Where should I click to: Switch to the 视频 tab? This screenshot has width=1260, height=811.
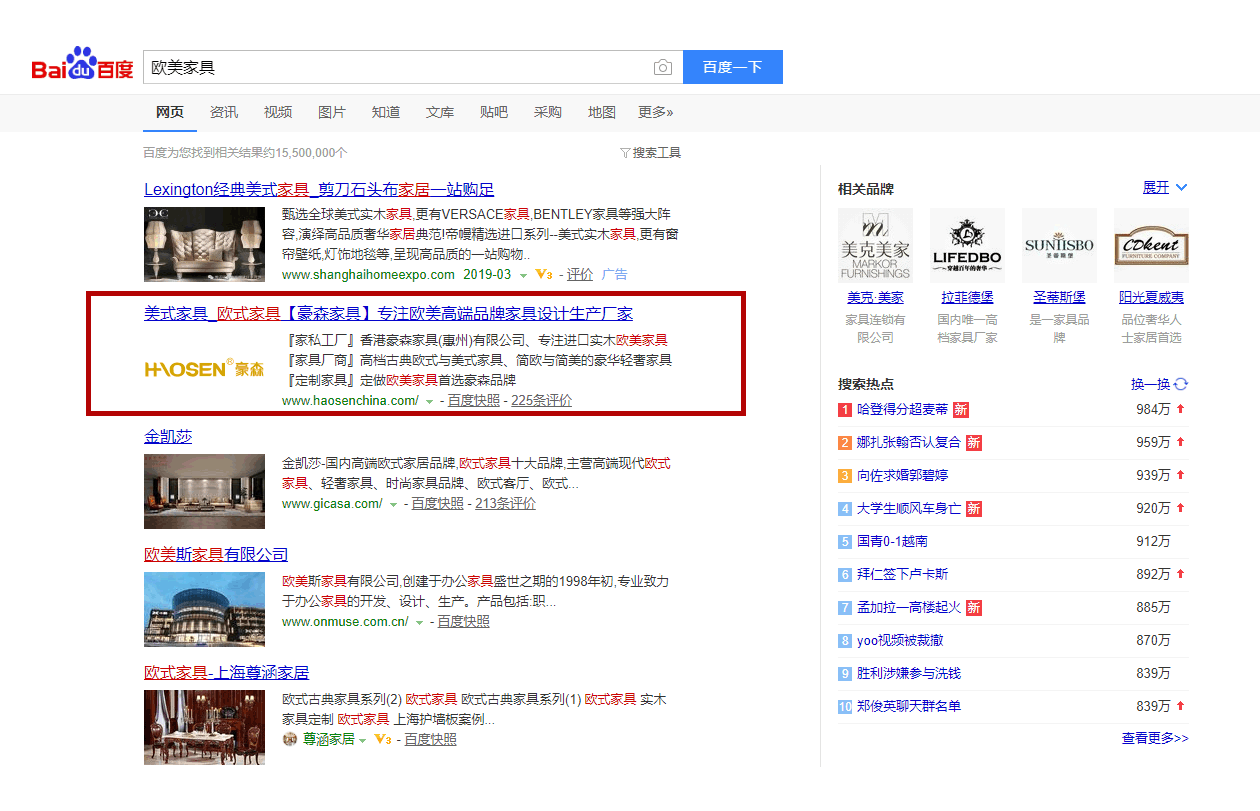[x=278, y=112]
